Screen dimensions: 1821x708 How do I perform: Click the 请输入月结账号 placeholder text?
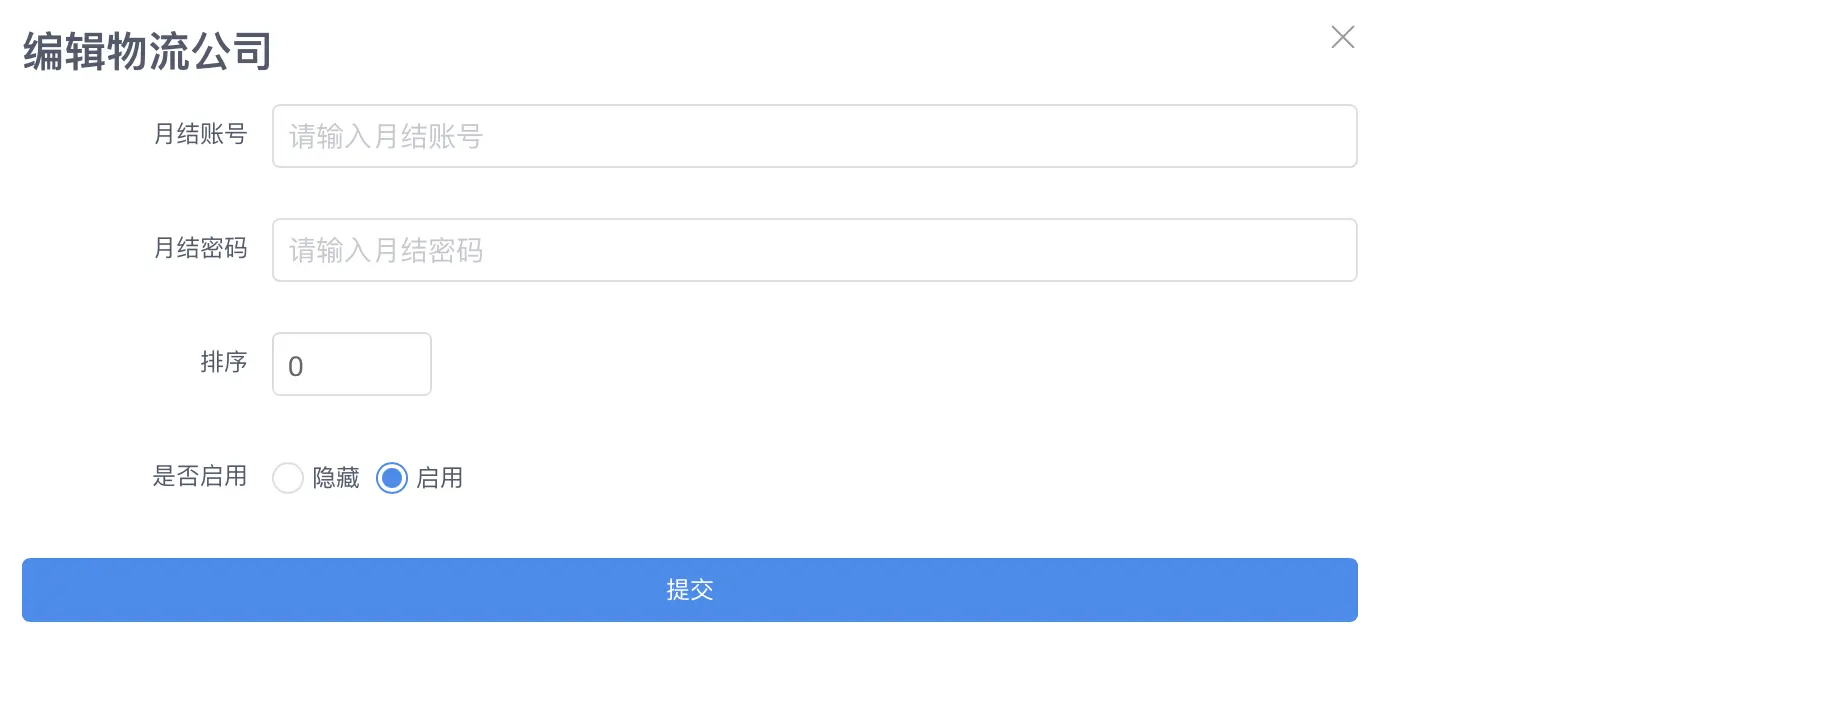(386, 136)
